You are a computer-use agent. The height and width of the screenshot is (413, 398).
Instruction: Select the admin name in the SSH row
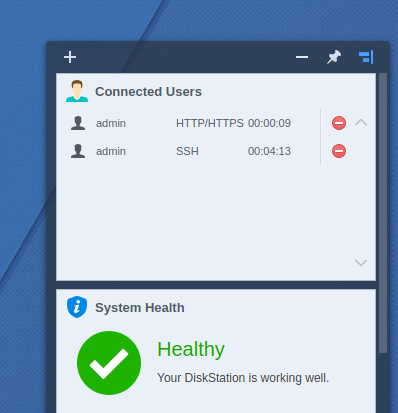pyautogui.click(x=111, y=151)
